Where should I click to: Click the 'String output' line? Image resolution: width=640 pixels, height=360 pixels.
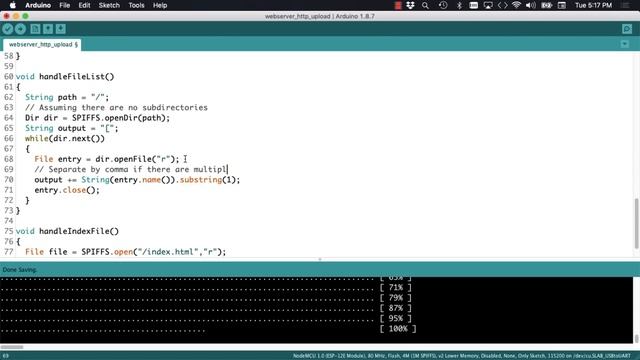(71, 128)
